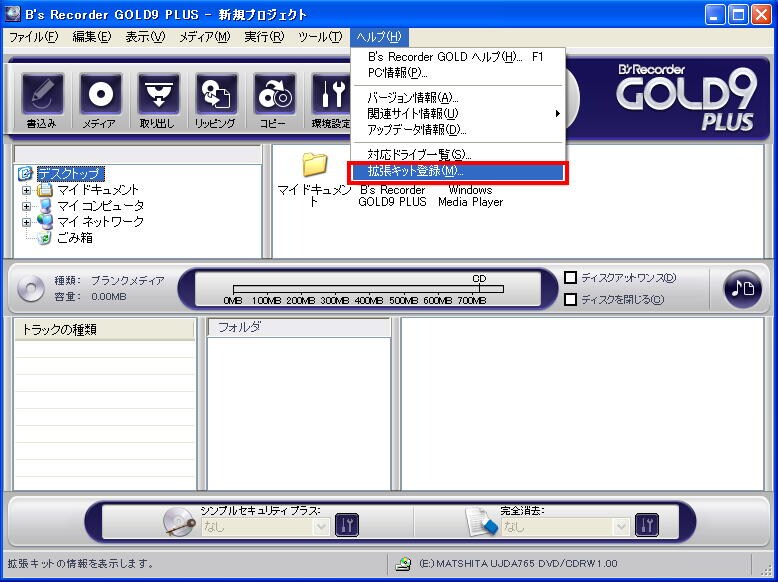Select 対応ドライブ一覧(S) menu item
This screenshot has width=778, height=582.
point(458,154)
